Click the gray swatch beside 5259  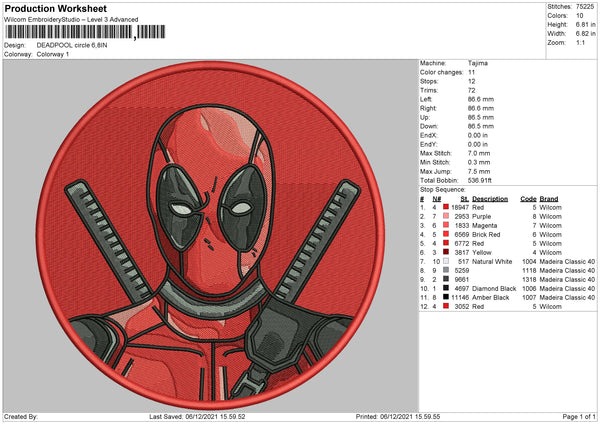pos(446,270)
